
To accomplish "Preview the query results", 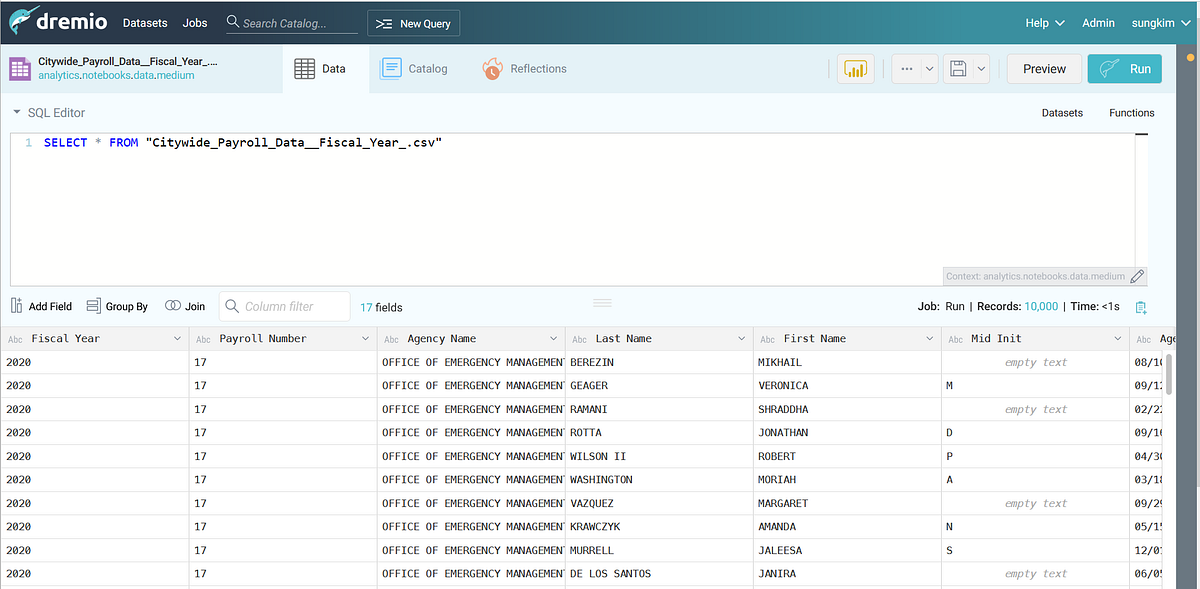I will click(x=1044, y=68).
